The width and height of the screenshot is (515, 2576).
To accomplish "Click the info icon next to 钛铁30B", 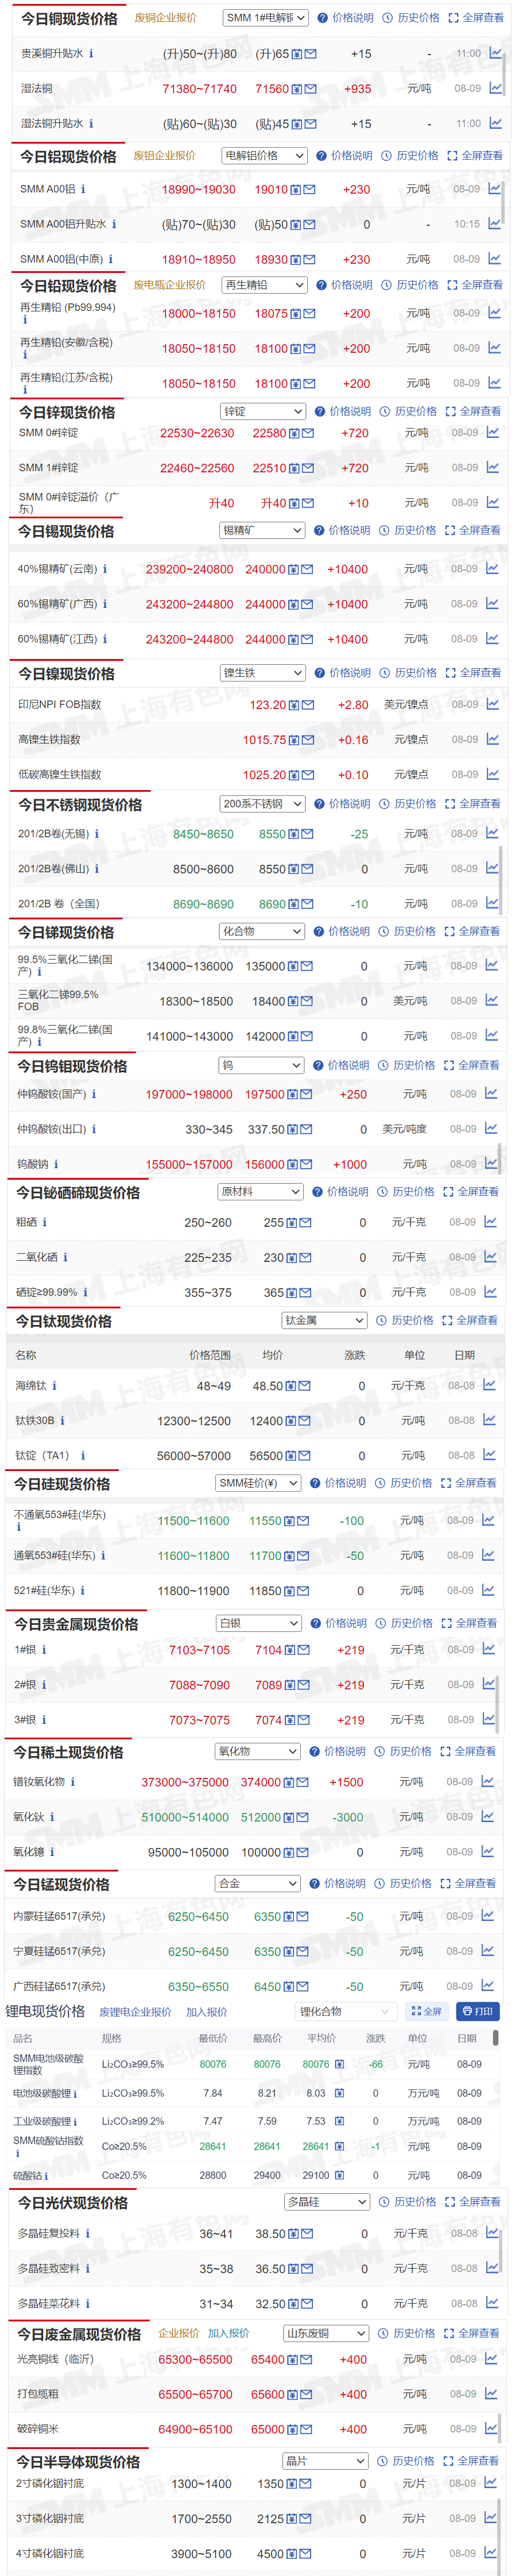I will 62,1420.
